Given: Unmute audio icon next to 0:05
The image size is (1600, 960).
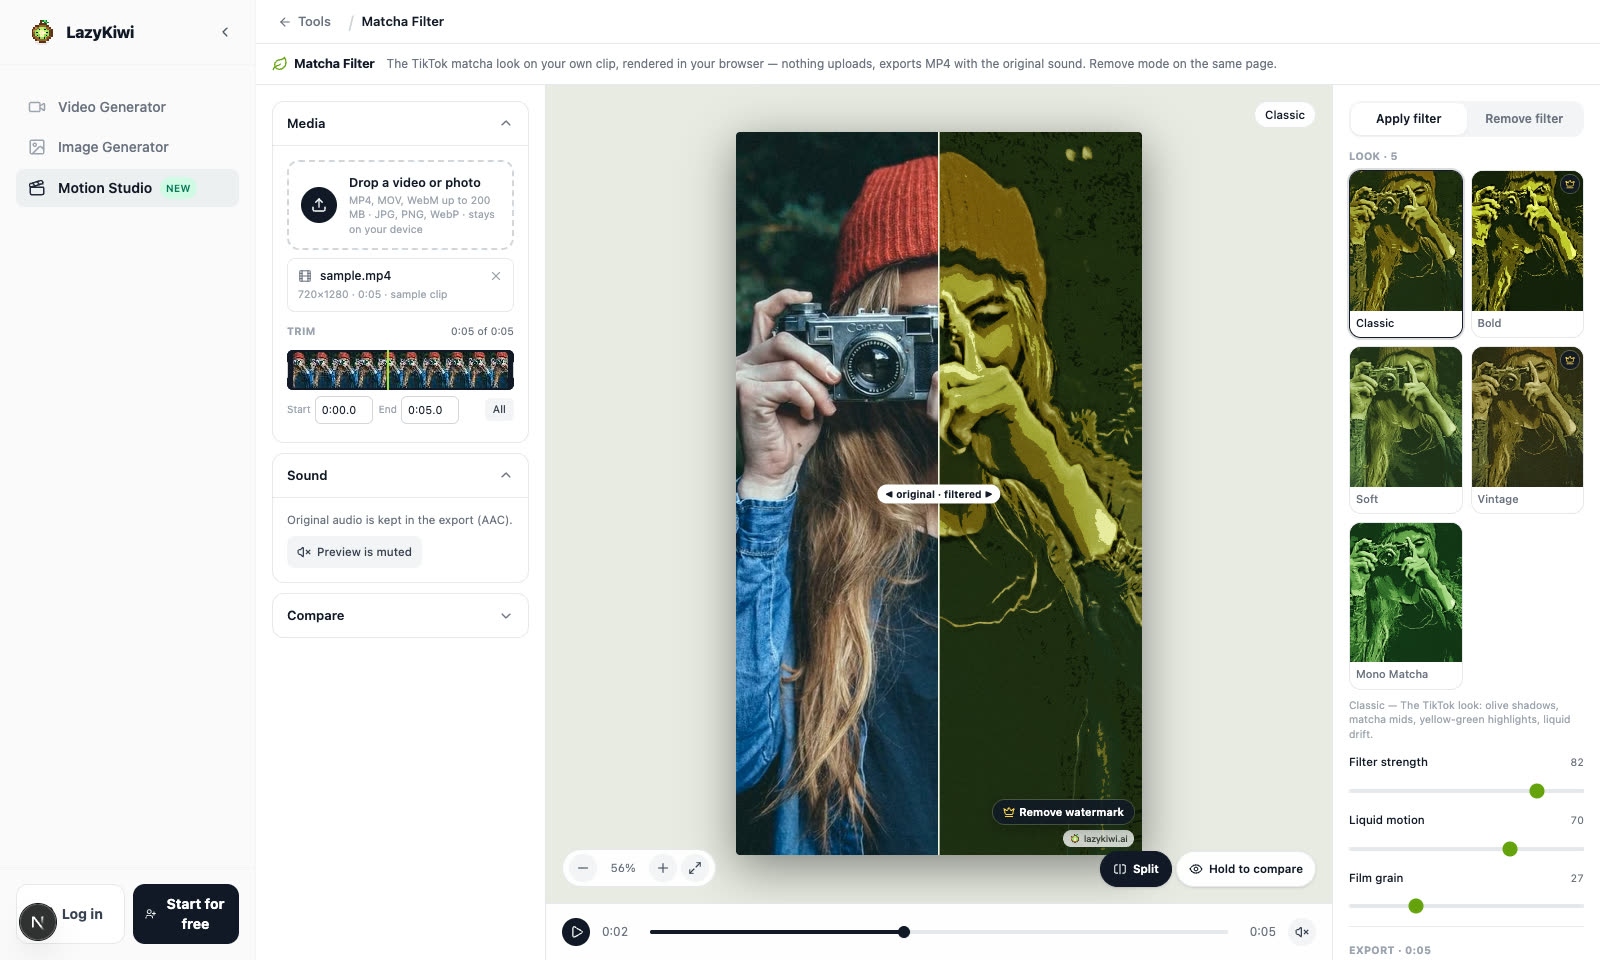Looking at the screenshot, I should pyautogui.click(x=1302, y=932).
